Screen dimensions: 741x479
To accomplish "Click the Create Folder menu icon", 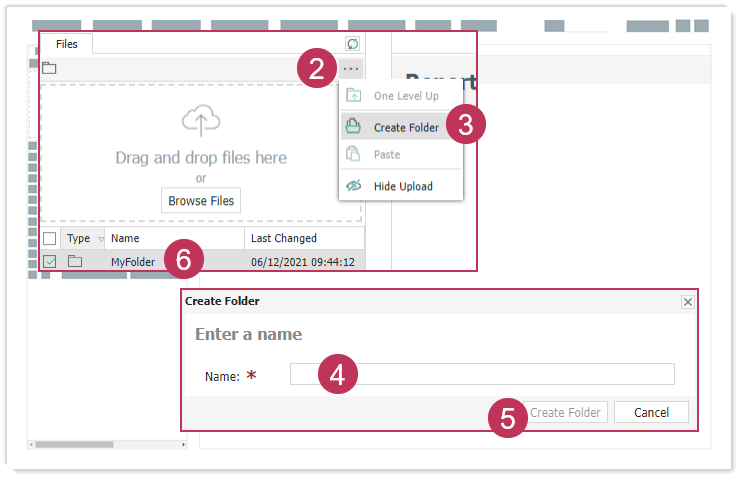I will [x=353, y=127].
